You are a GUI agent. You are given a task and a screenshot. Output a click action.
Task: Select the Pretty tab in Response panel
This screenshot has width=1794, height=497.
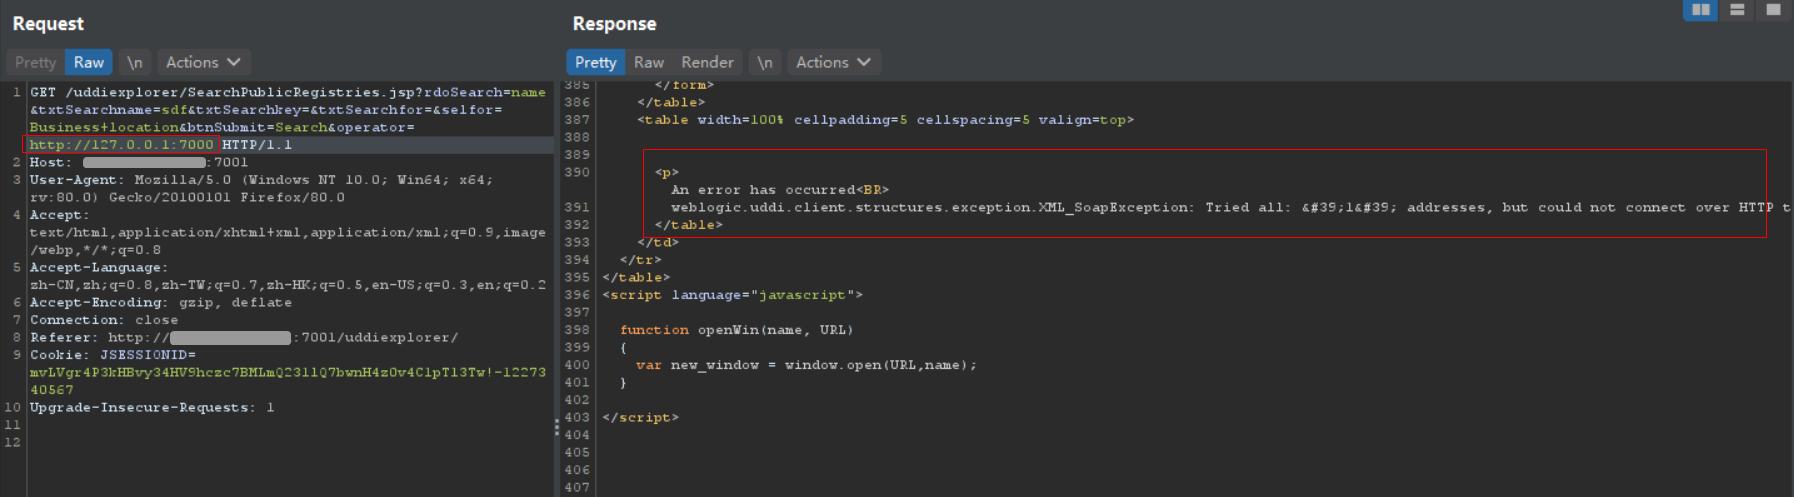click(595, 62)
